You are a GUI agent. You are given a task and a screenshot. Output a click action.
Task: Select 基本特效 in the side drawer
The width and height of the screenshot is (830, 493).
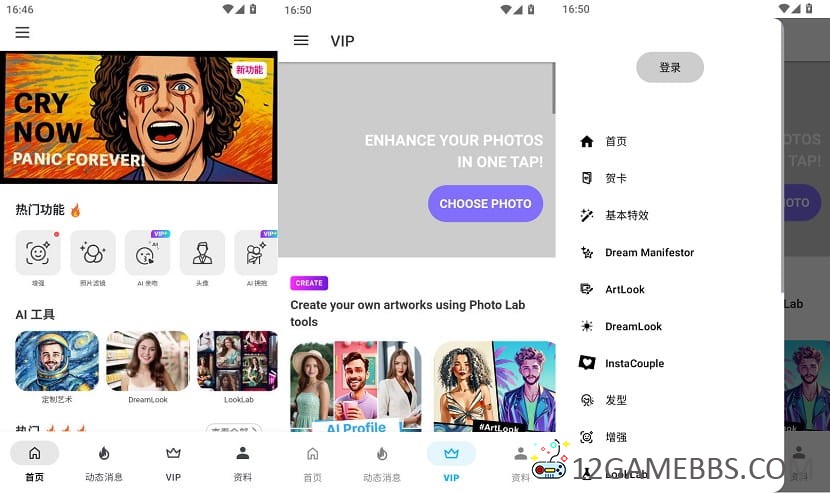tap(627, 216)
